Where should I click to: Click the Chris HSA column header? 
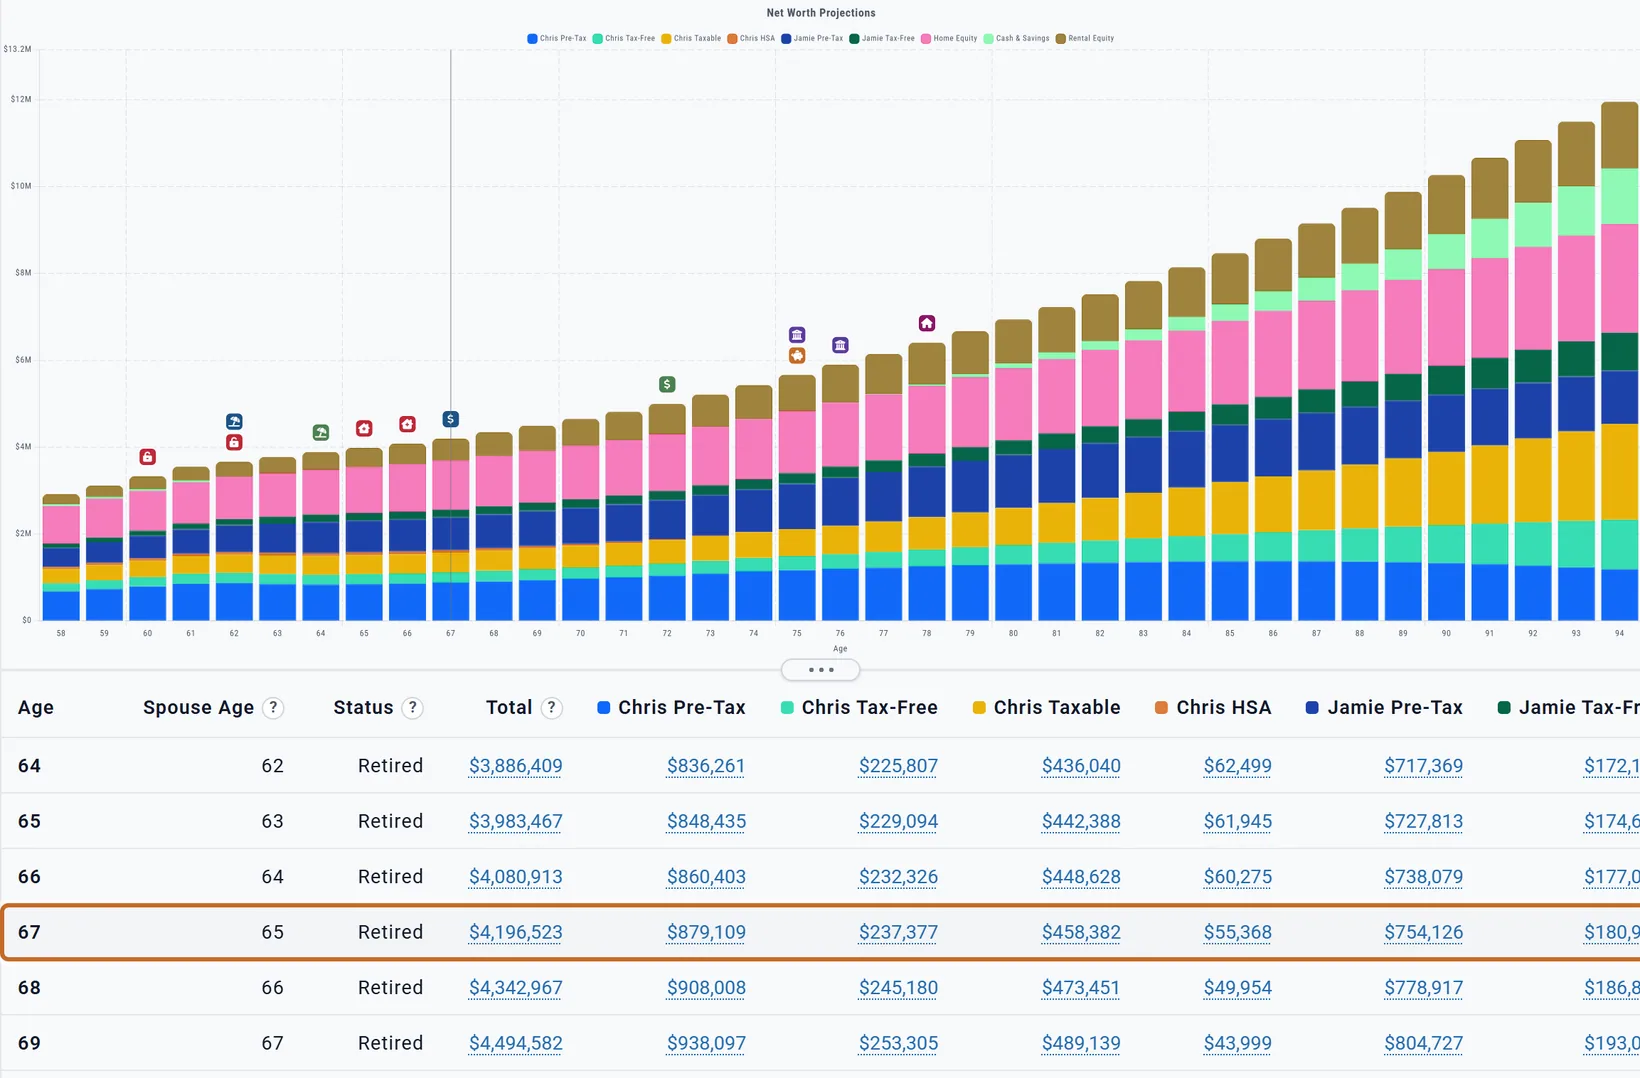coord(1224,708)
